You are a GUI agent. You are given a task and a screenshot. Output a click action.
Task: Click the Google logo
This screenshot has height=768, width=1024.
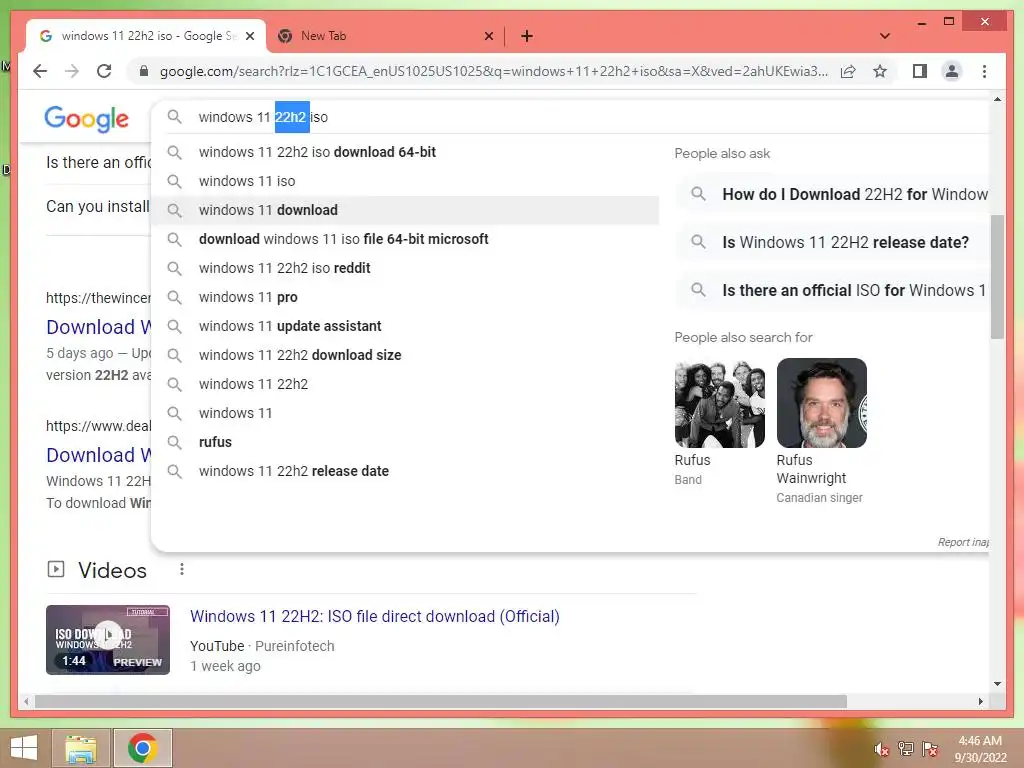pyautogui.click(x=86, y=119)
